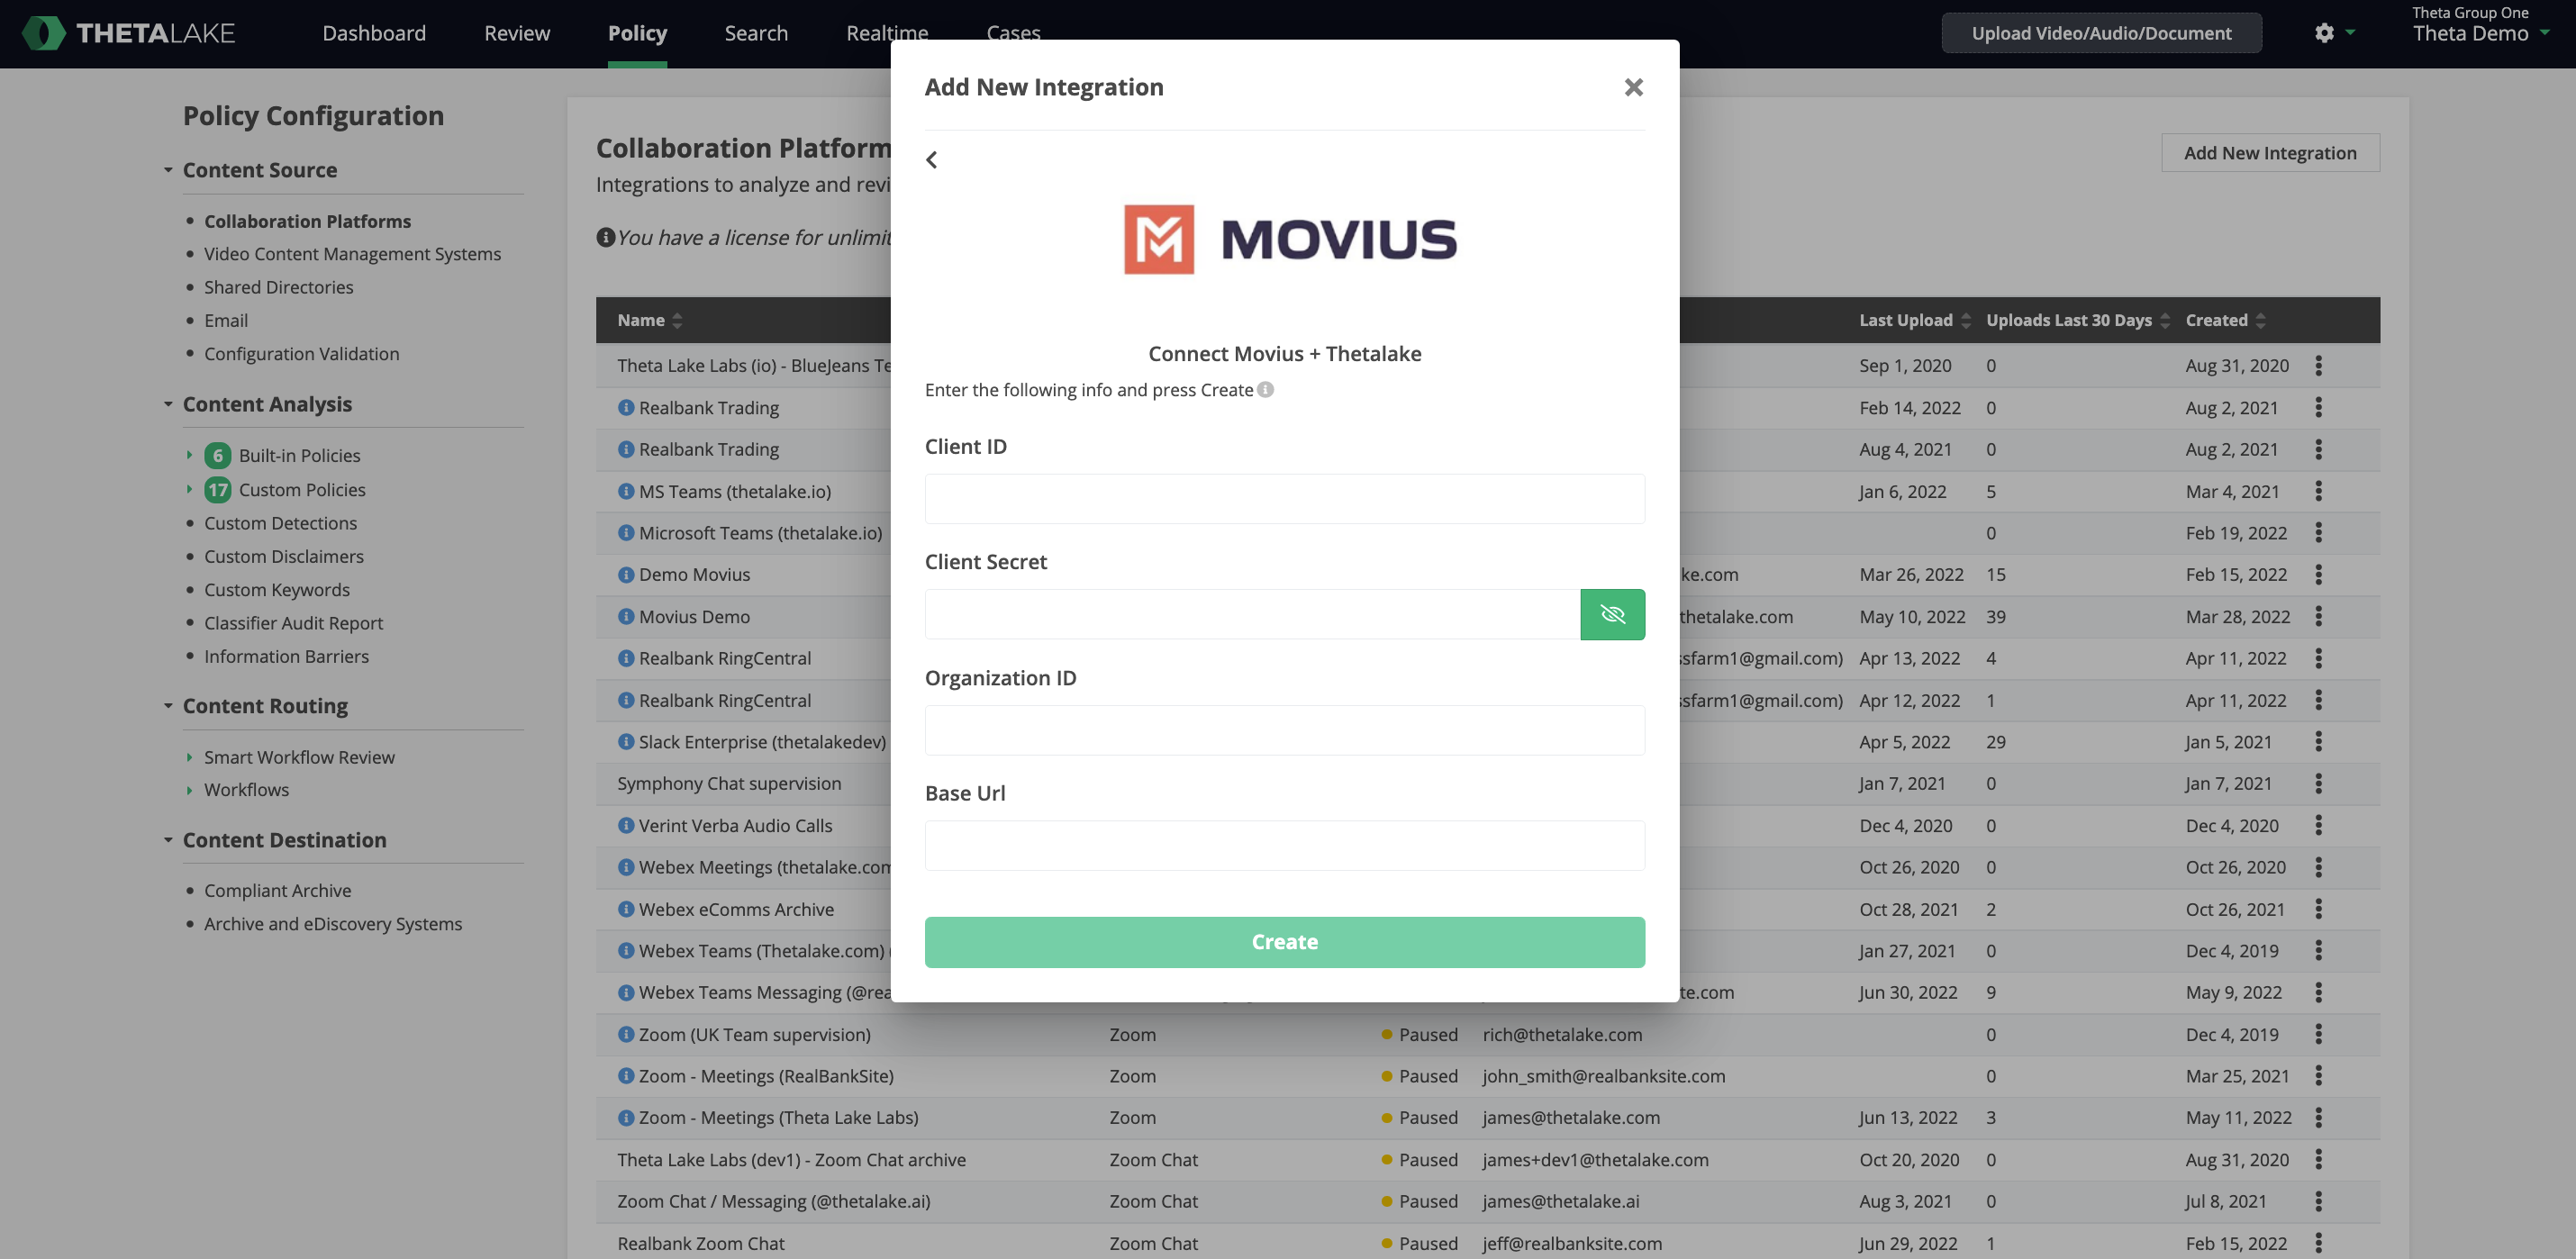This screenshot has width=2576, height=1259.
Task: Click info icon beside MS Teams (thetalake.io)
Action: [626, 491]
